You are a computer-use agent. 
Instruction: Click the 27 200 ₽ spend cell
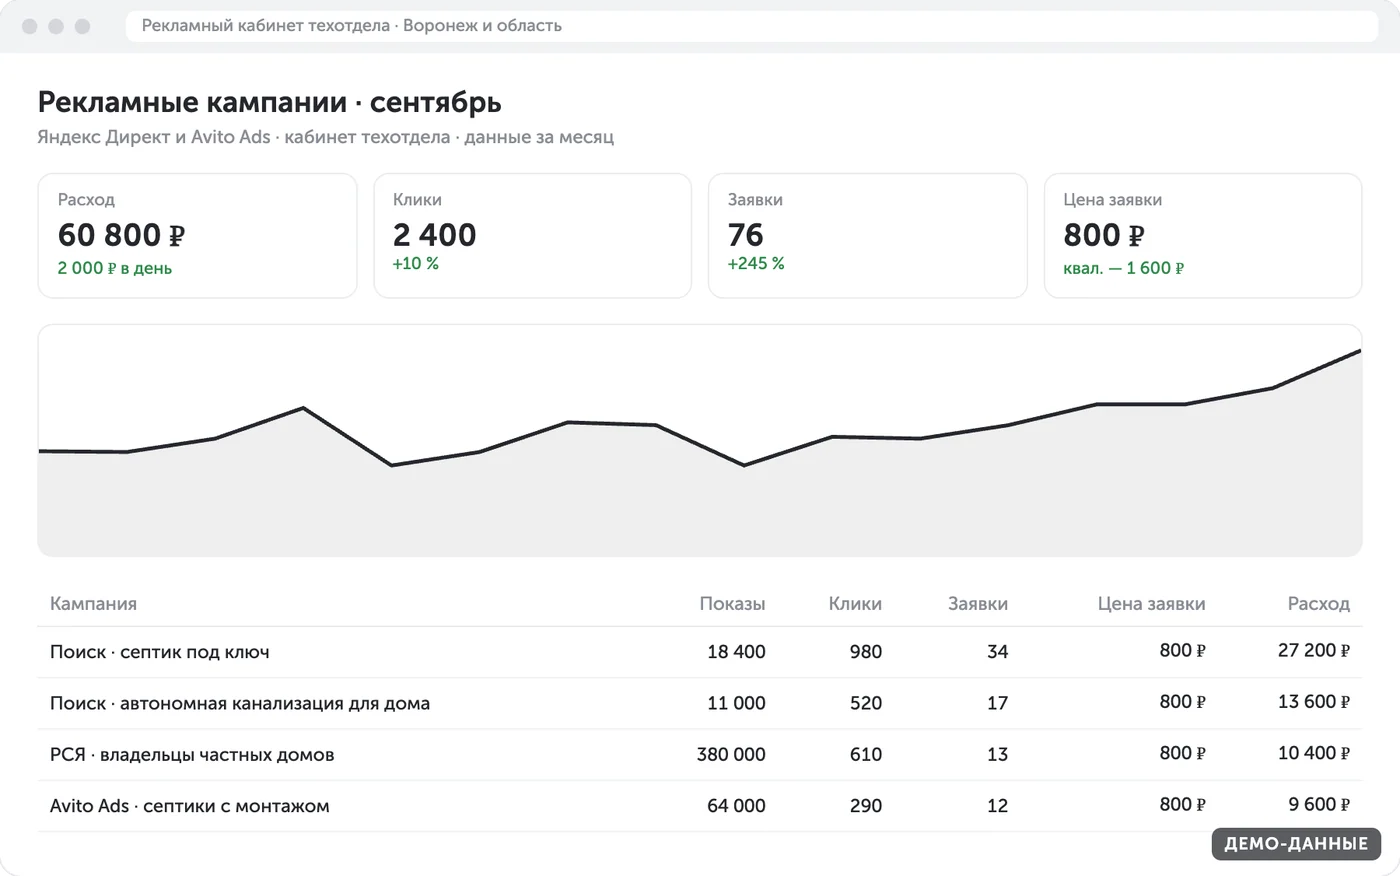point(1314,651)
